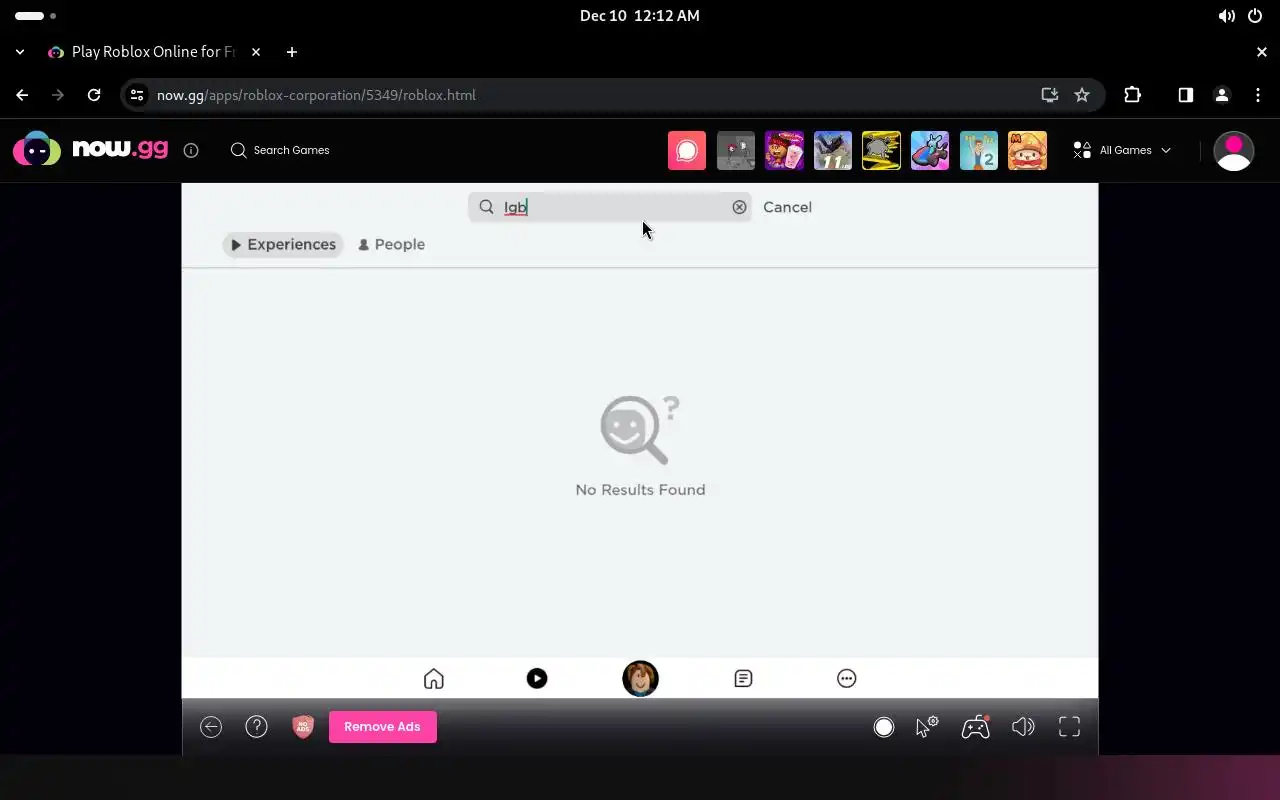1280x800 pixels.
Task: Open the Roblox Discover play icon
Action: click(537, 679)
